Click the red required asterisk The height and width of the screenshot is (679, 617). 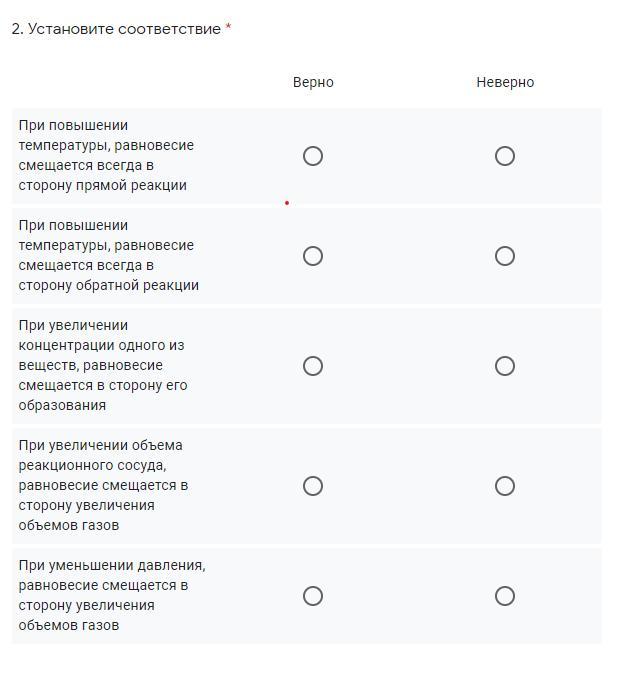click(x=228, y=27)
